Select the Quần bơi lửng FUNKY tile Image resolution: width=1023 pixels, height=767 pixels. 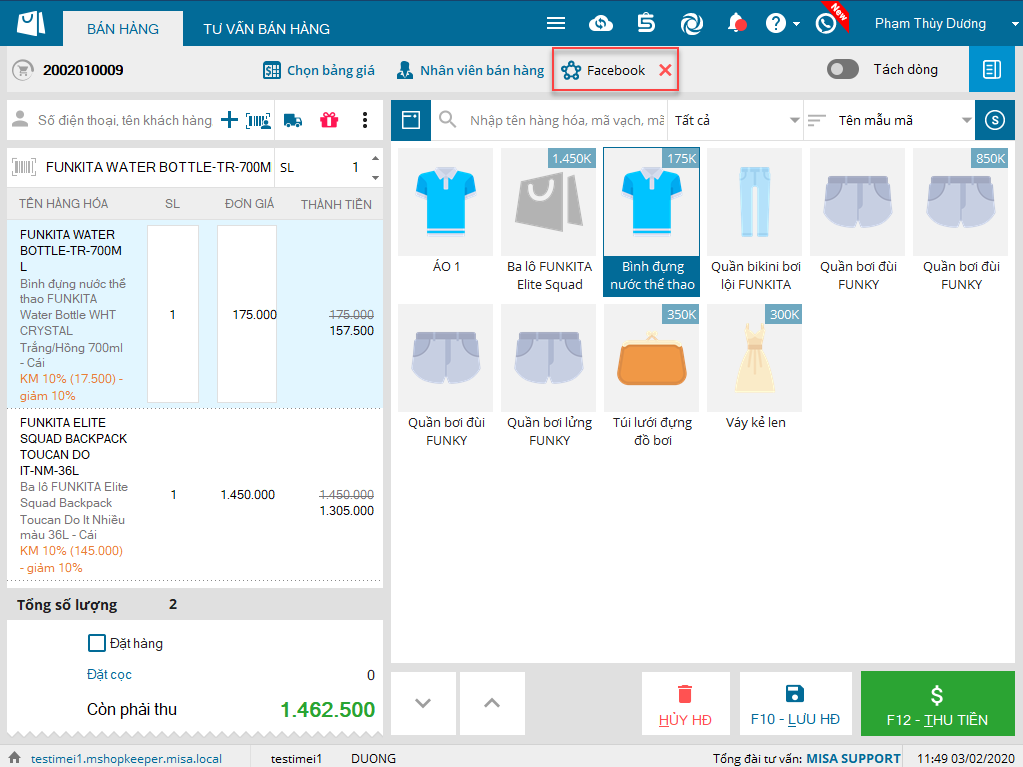549,377
